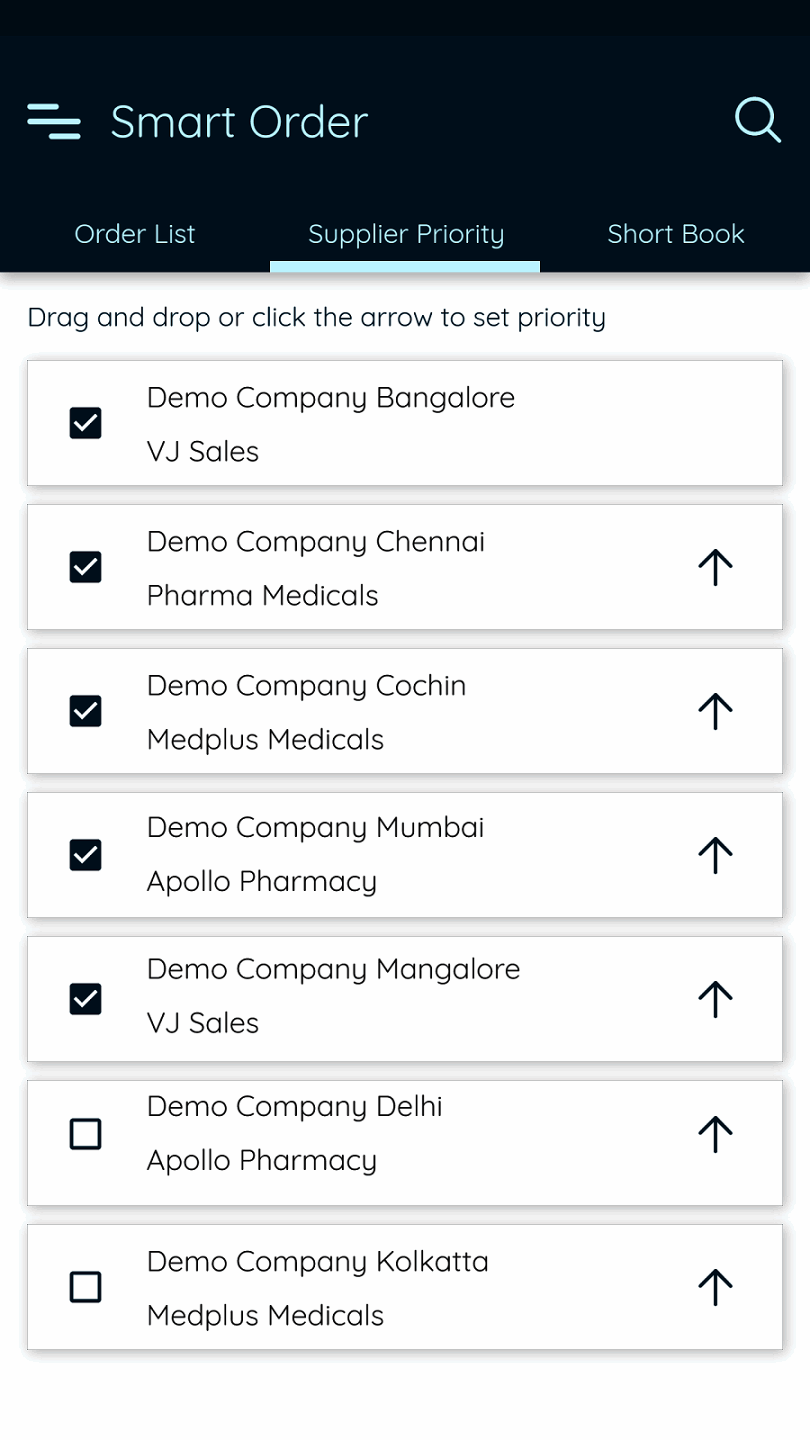This screenshot has width=810, height=1440.
Task: Move Demo Company Mangalore up one position
Action: [x=715, y=998]
